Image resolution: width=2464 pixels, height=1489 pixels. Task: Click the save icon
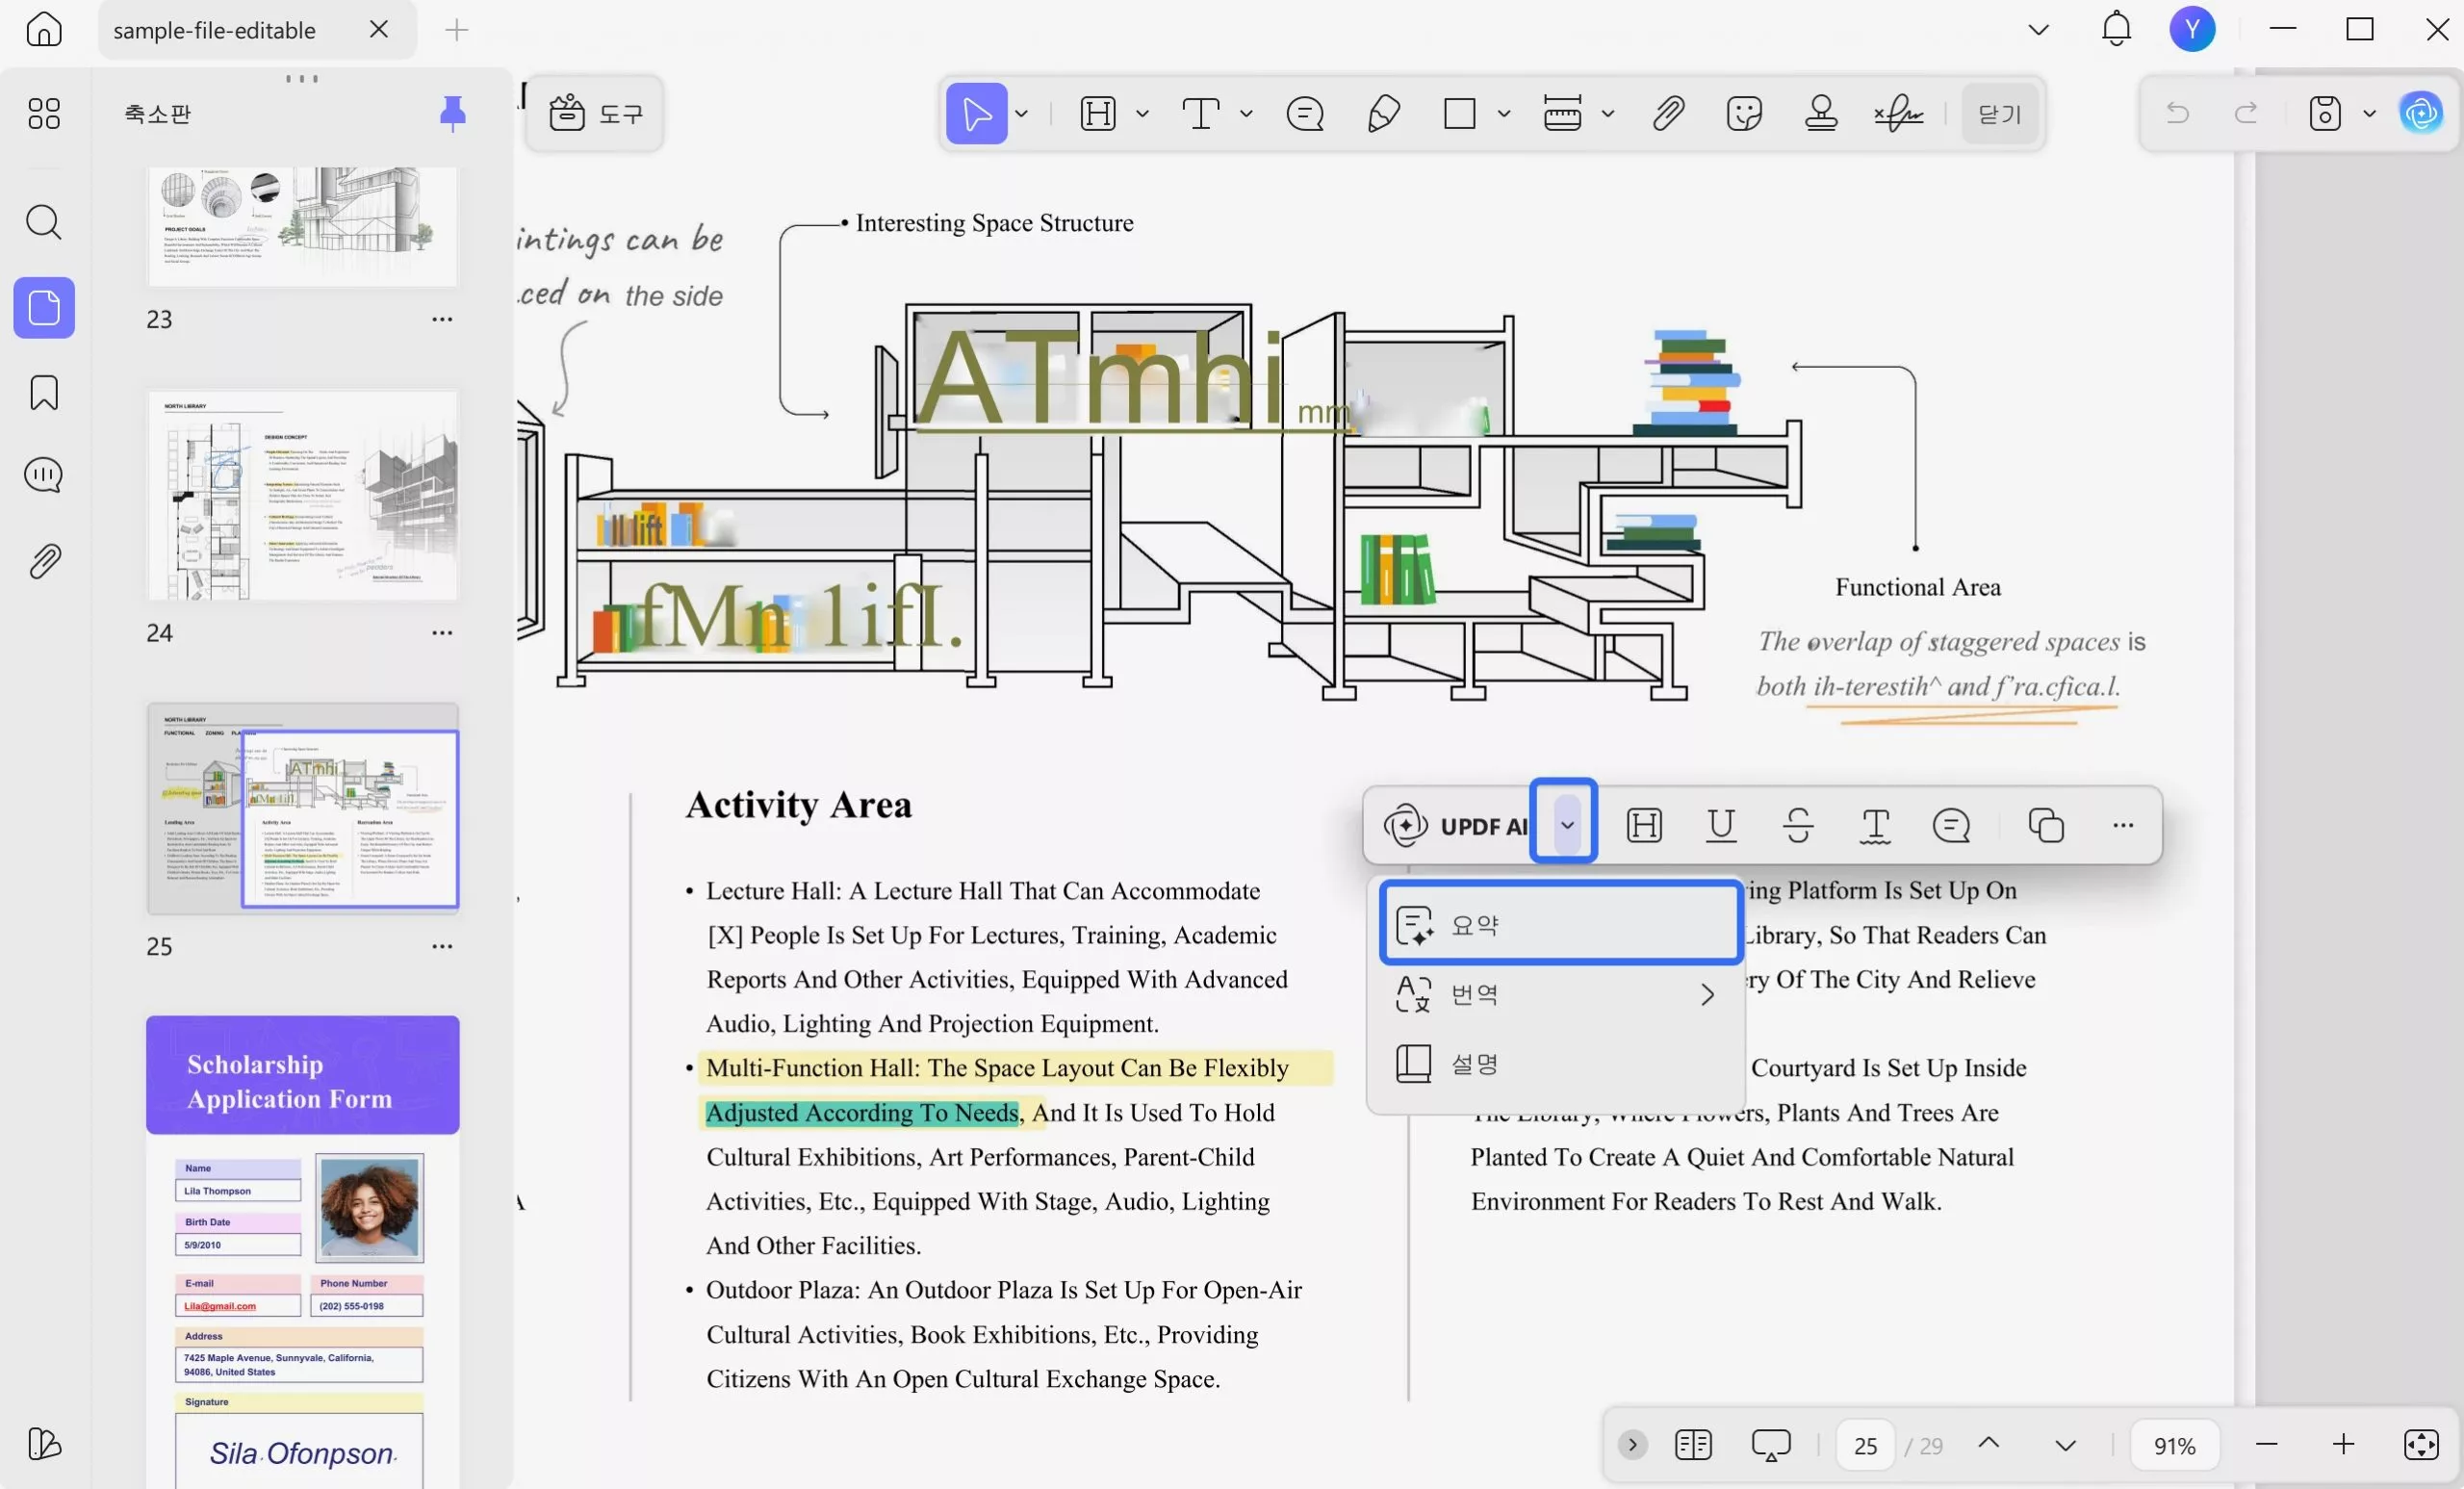point(2325,113)
